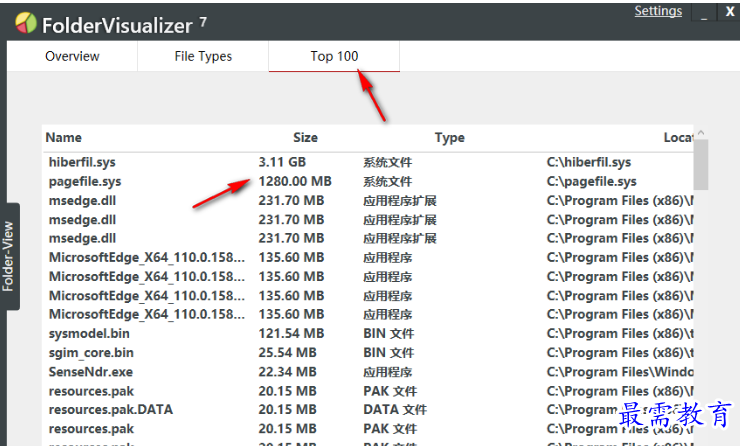The image size is (740, 446).
Task: Click the C:\hiberfil.sys location cell
Action: 589,162
